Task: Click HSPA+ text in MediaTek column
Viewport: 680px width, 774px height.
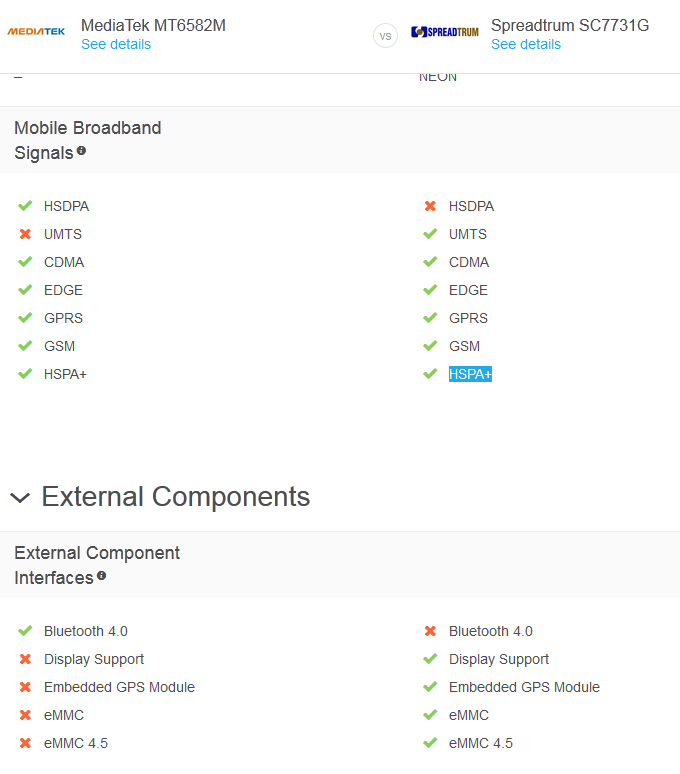Action: [x=65, y=375]
